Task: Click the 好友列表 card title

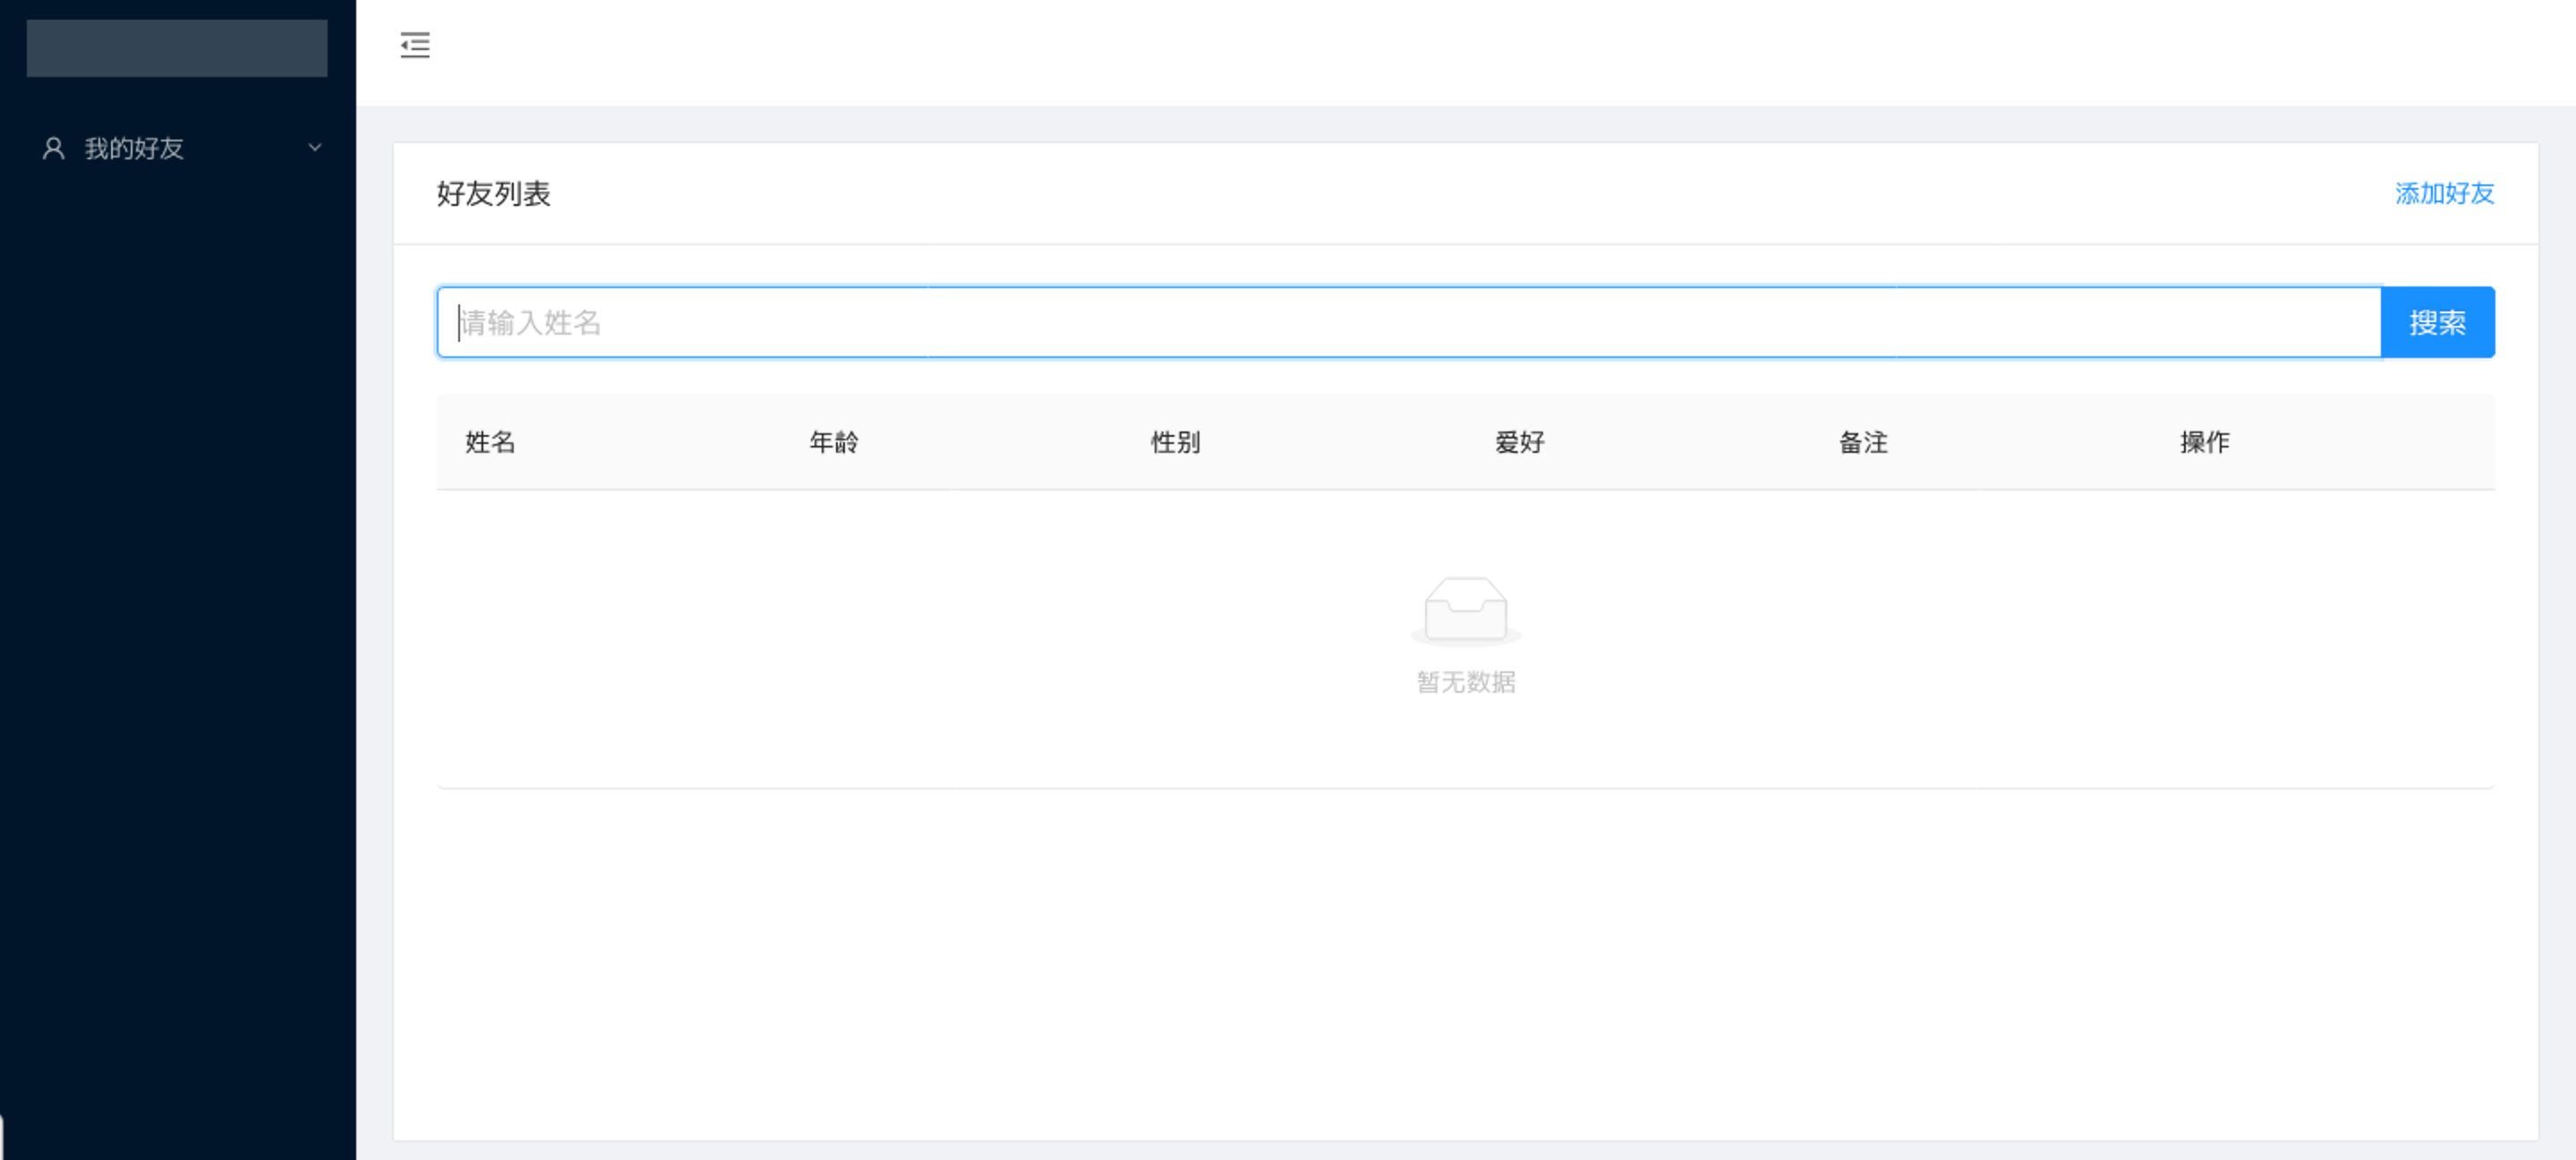Action: [494, 194]
